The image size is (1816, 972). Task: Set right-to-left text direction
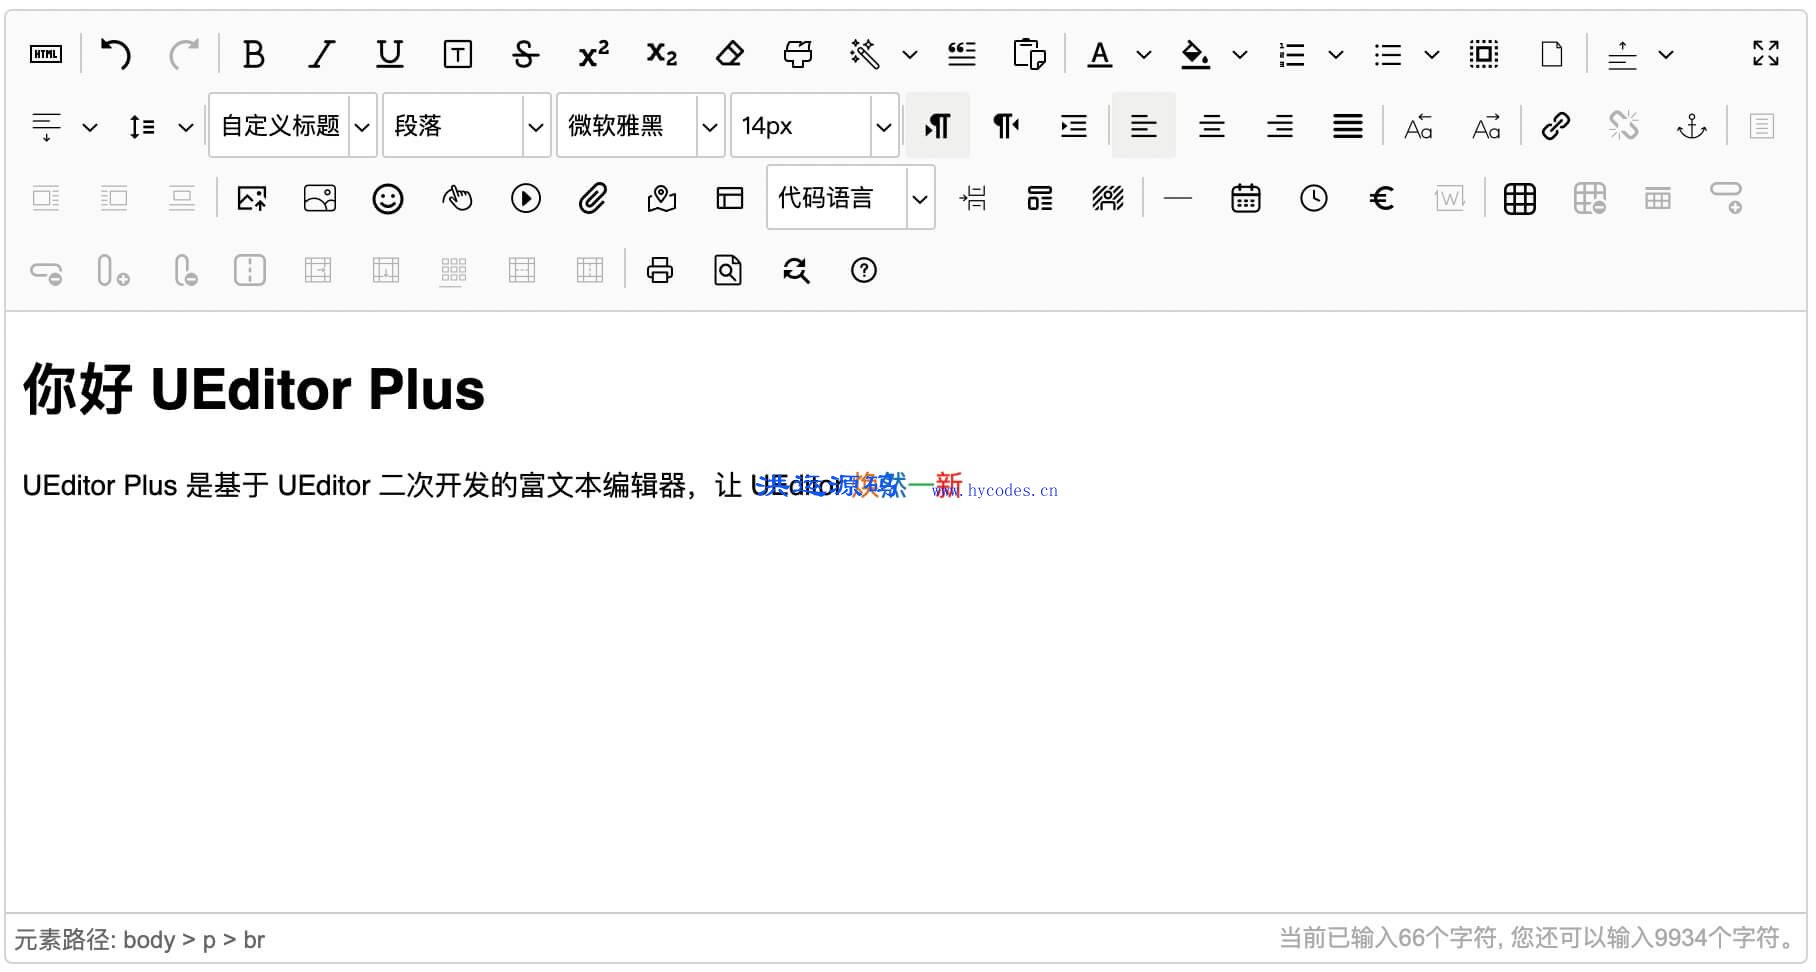[1006, 126]
